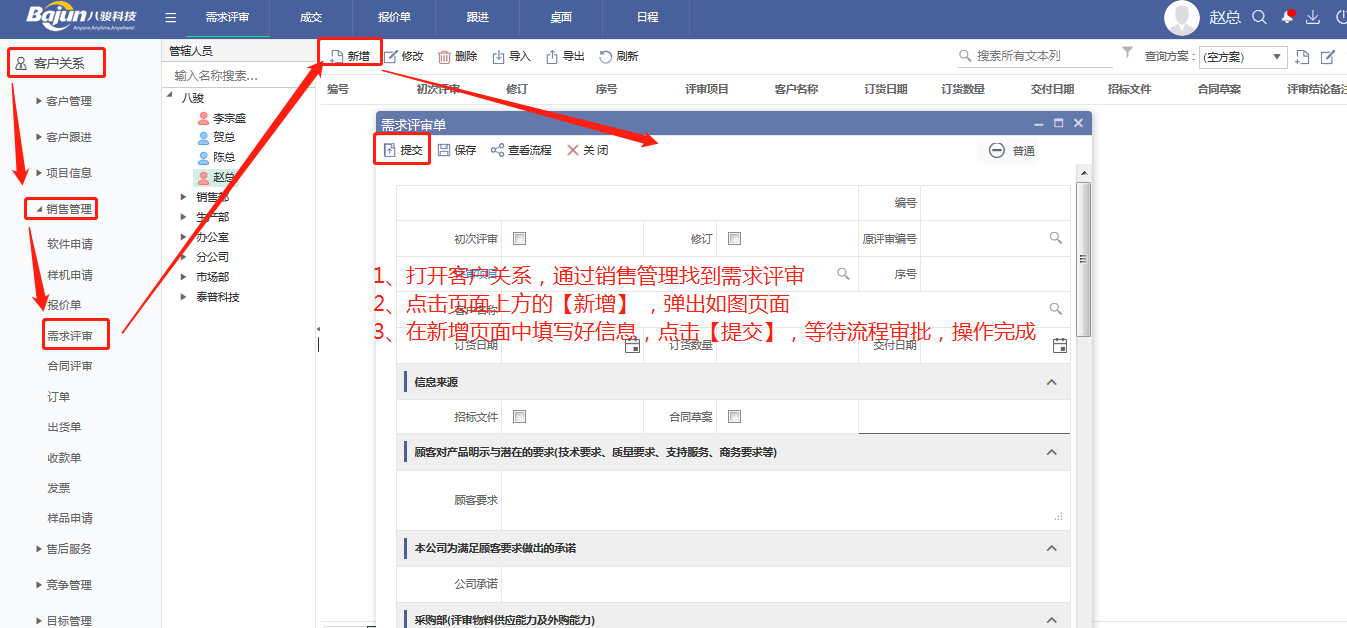Refresh the list with the 刷新 icon
The image size is (1347, 628).
pos(606,57)
